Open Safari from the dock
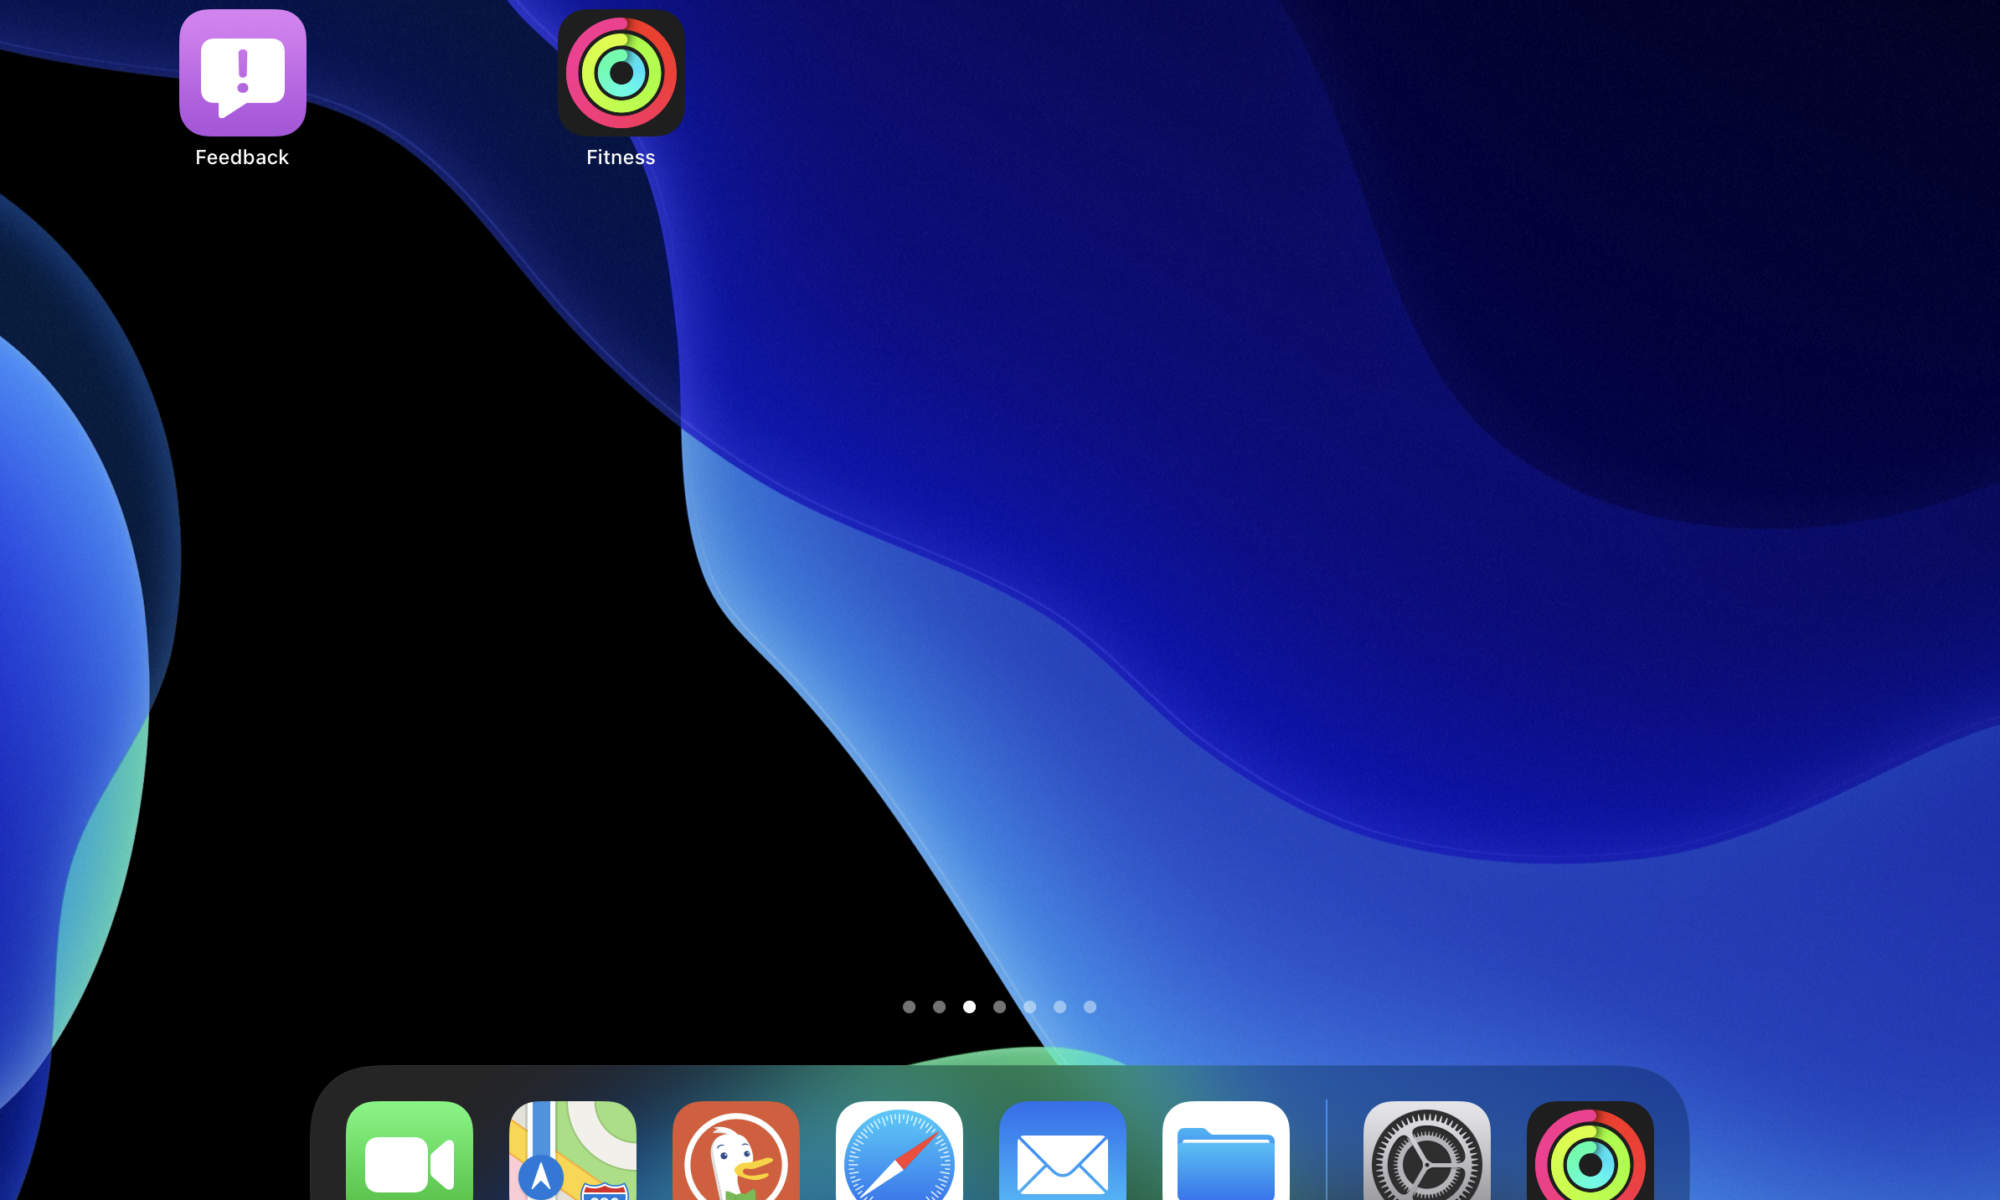Image resolution: width=2000 pixels, height=1200 pixels. 899,1150
